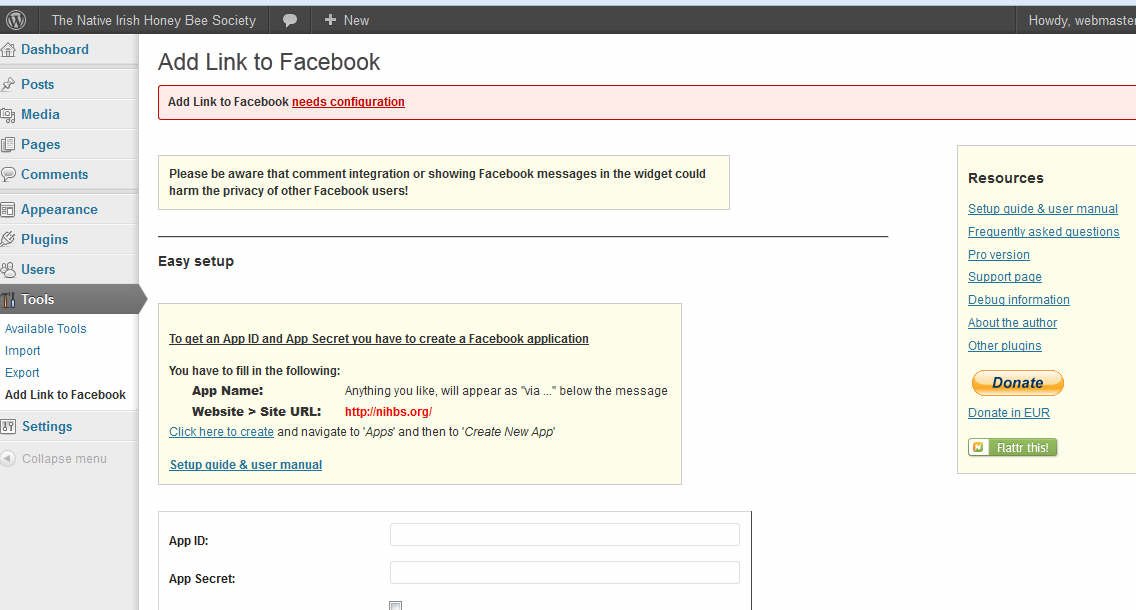Open the New content menu

pyautogui.click(x=347, y=20)
